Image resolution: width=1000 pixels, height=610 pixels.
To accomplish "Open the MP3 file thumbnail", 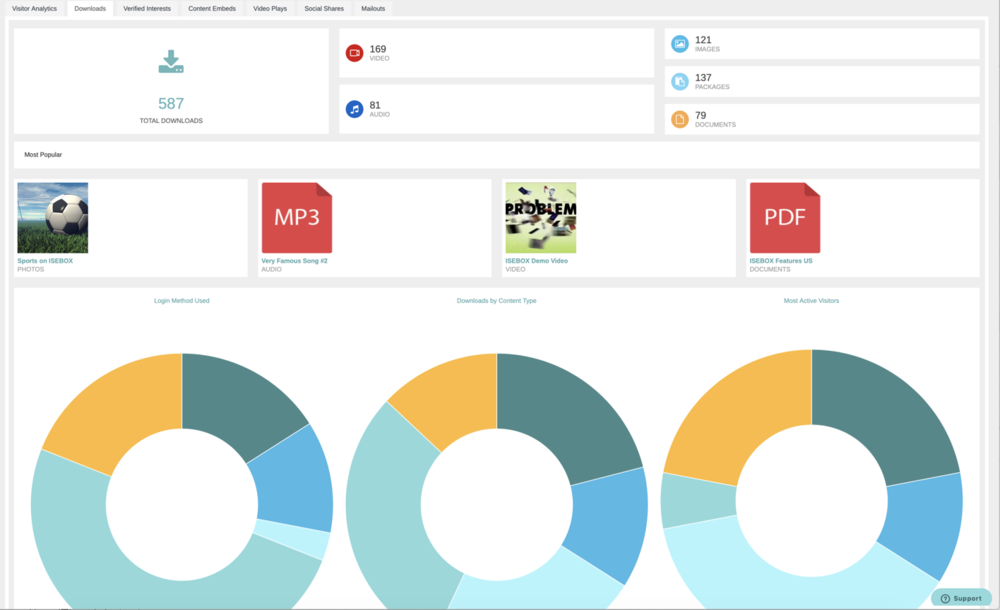I will click(297, 218).
